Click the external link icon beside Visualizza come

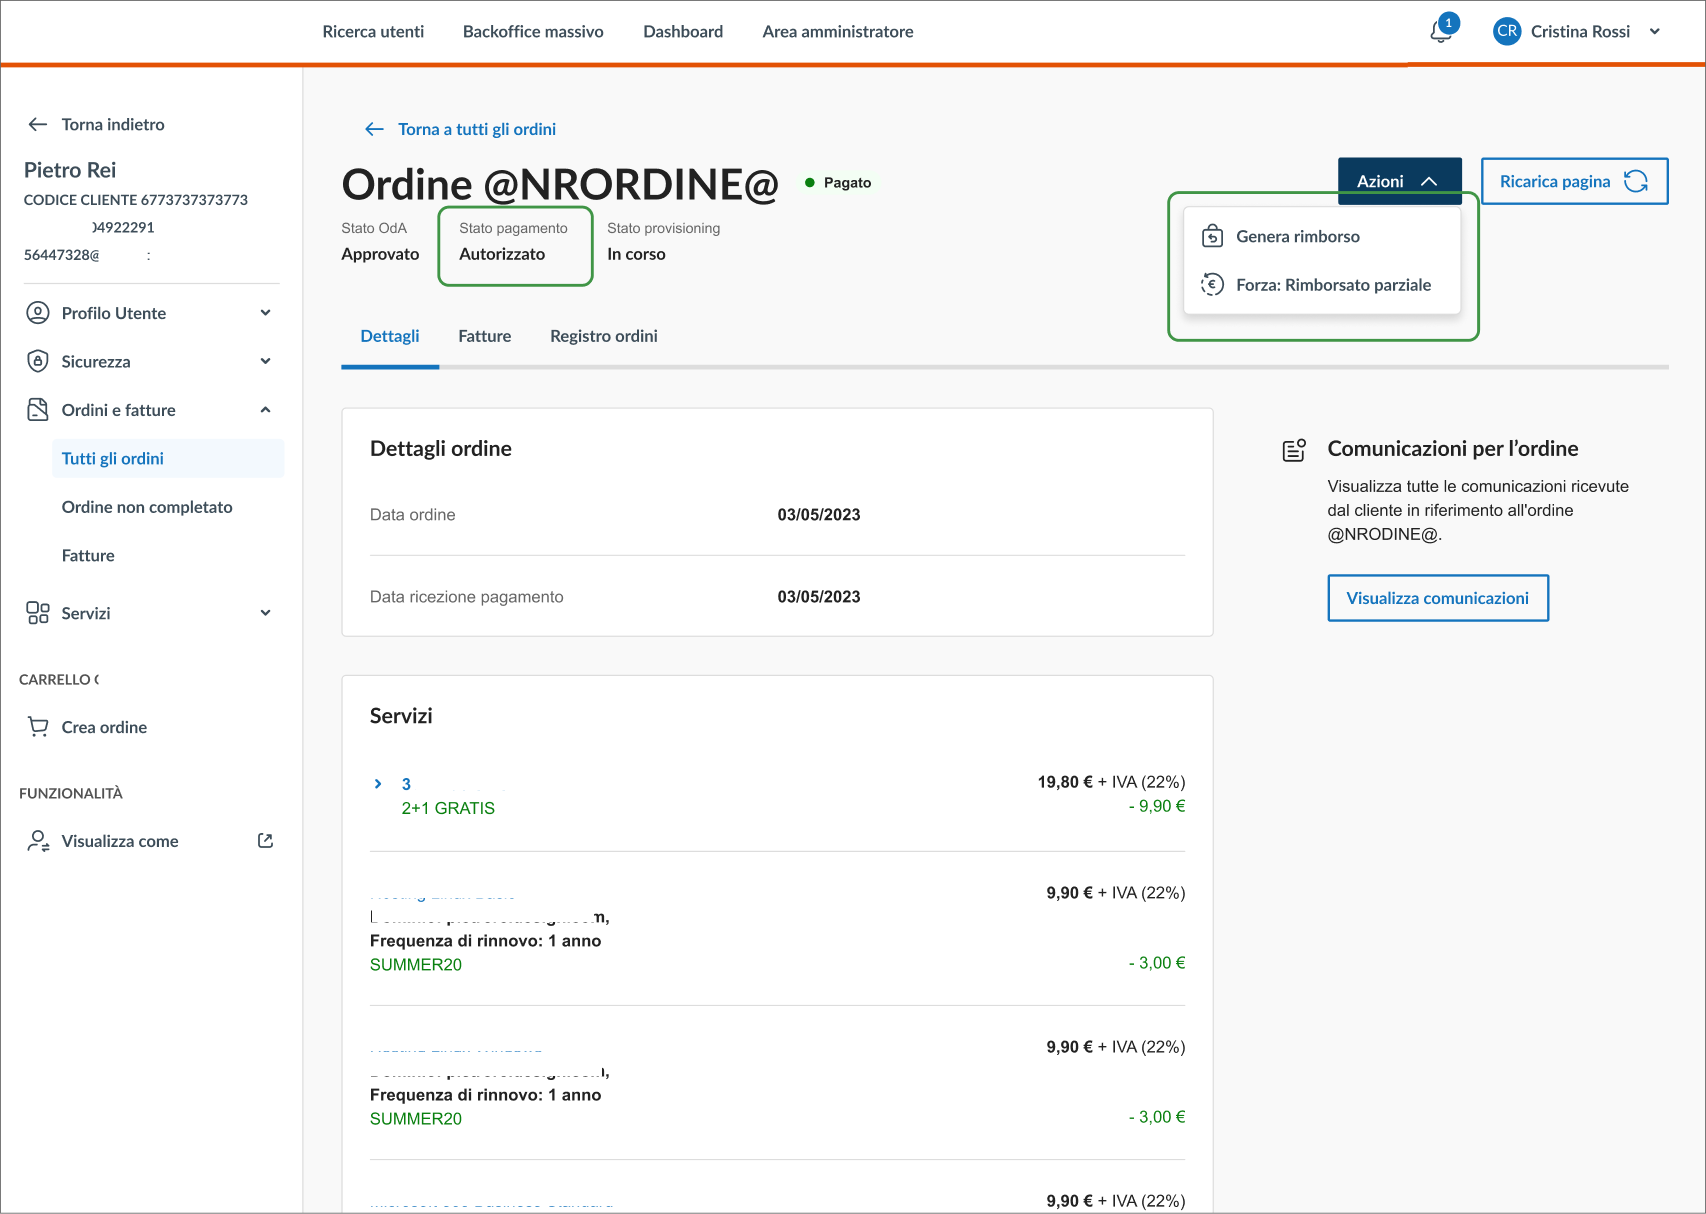click(x=265, y=841)
